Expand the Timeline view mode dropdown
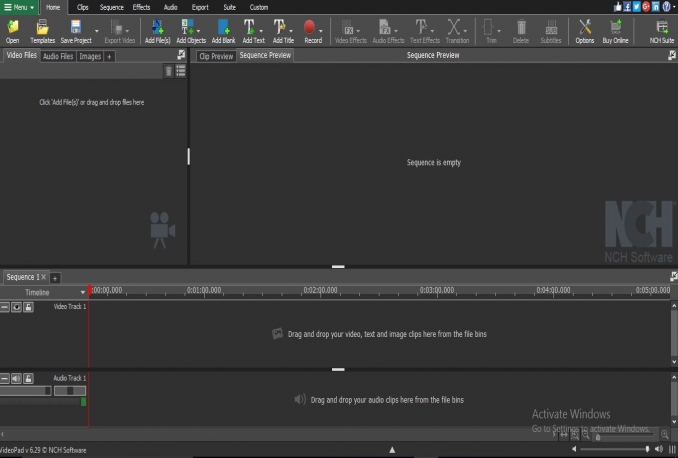The height and width of the screenshot is (458, 678). tap(83, 292)
